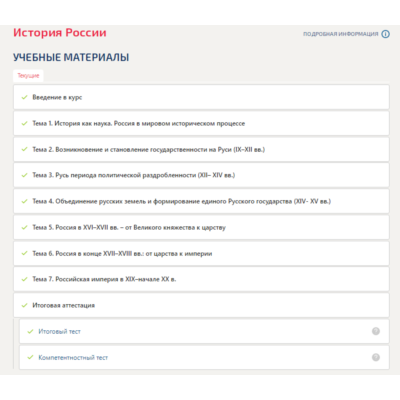Select the Текущие tab

coord(28,76)
